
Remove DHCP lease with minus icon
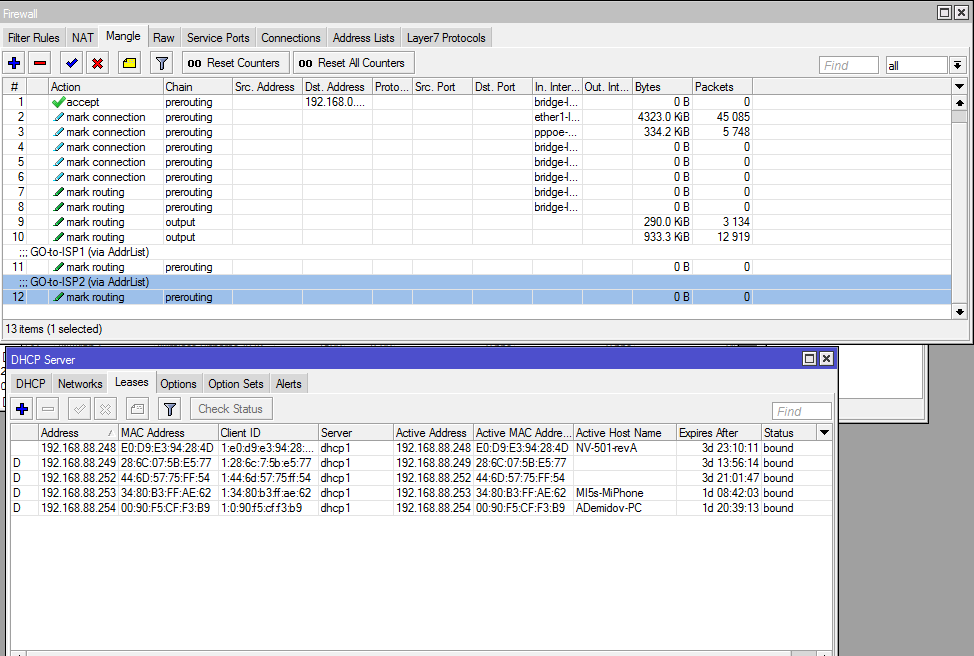(48, 409)
